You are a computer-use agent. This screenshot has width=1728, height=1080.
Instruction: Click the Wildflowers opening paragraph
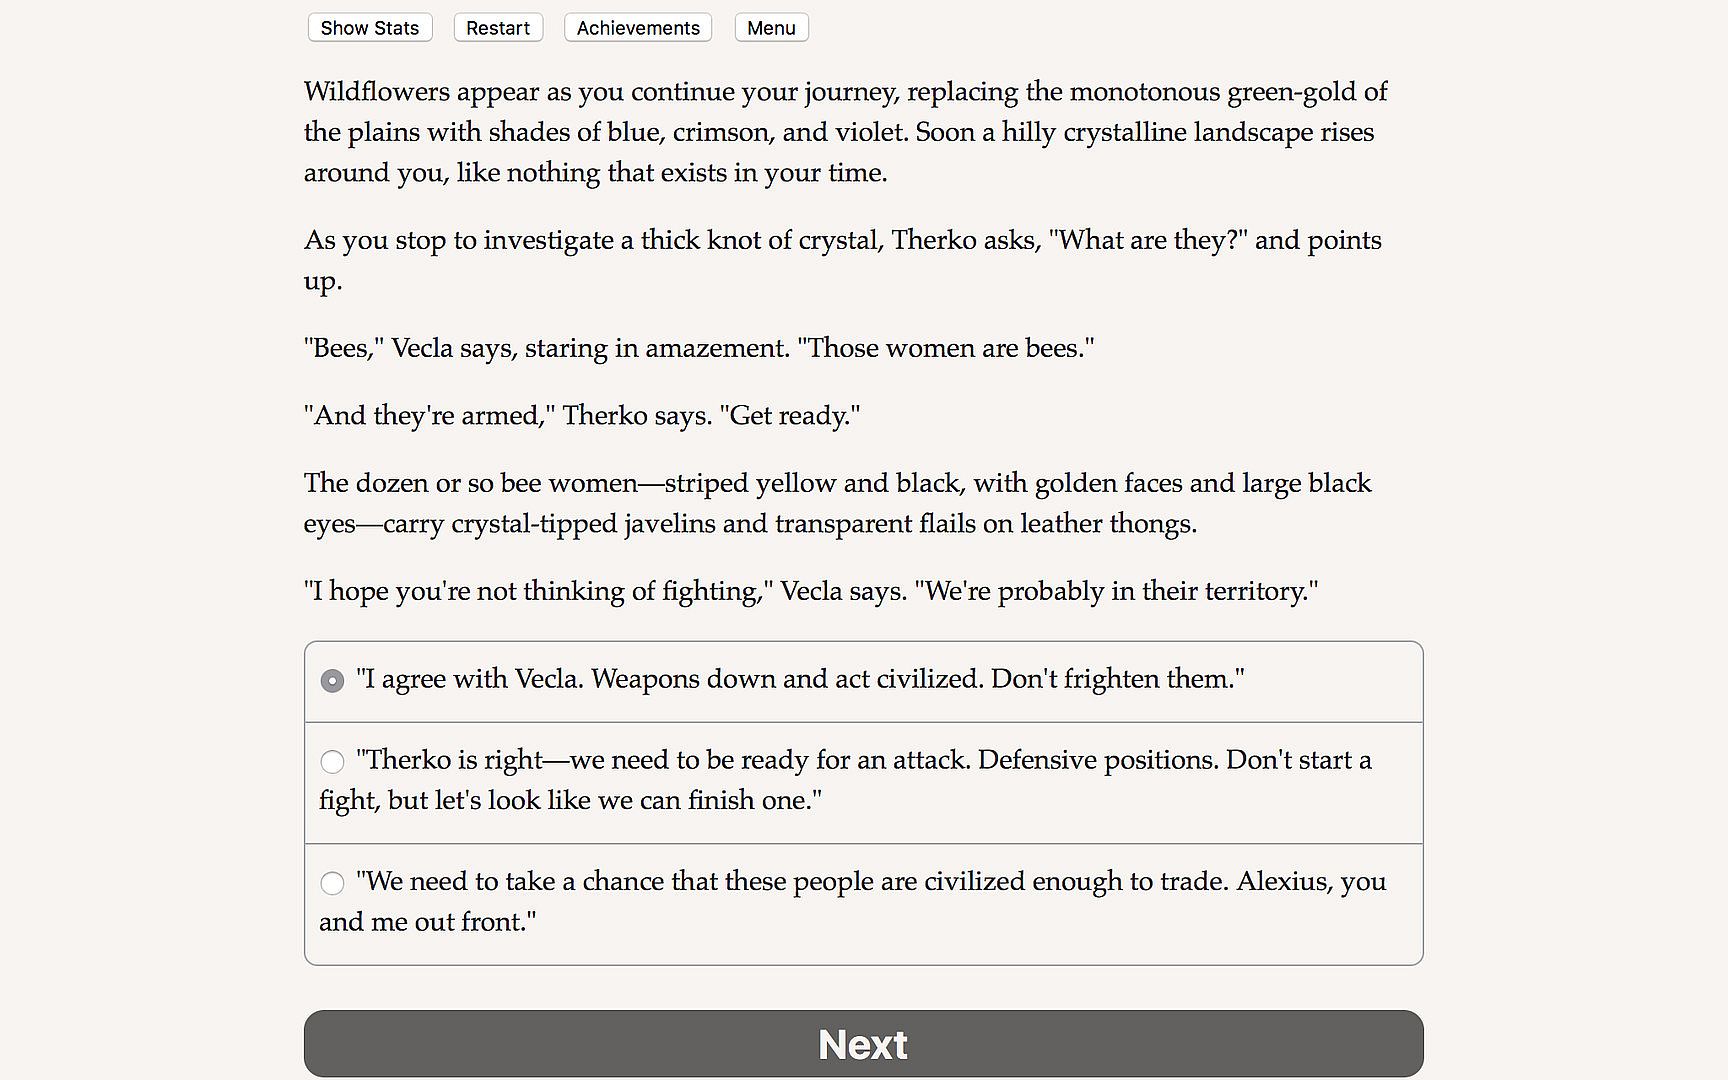(x=845, y=132)
